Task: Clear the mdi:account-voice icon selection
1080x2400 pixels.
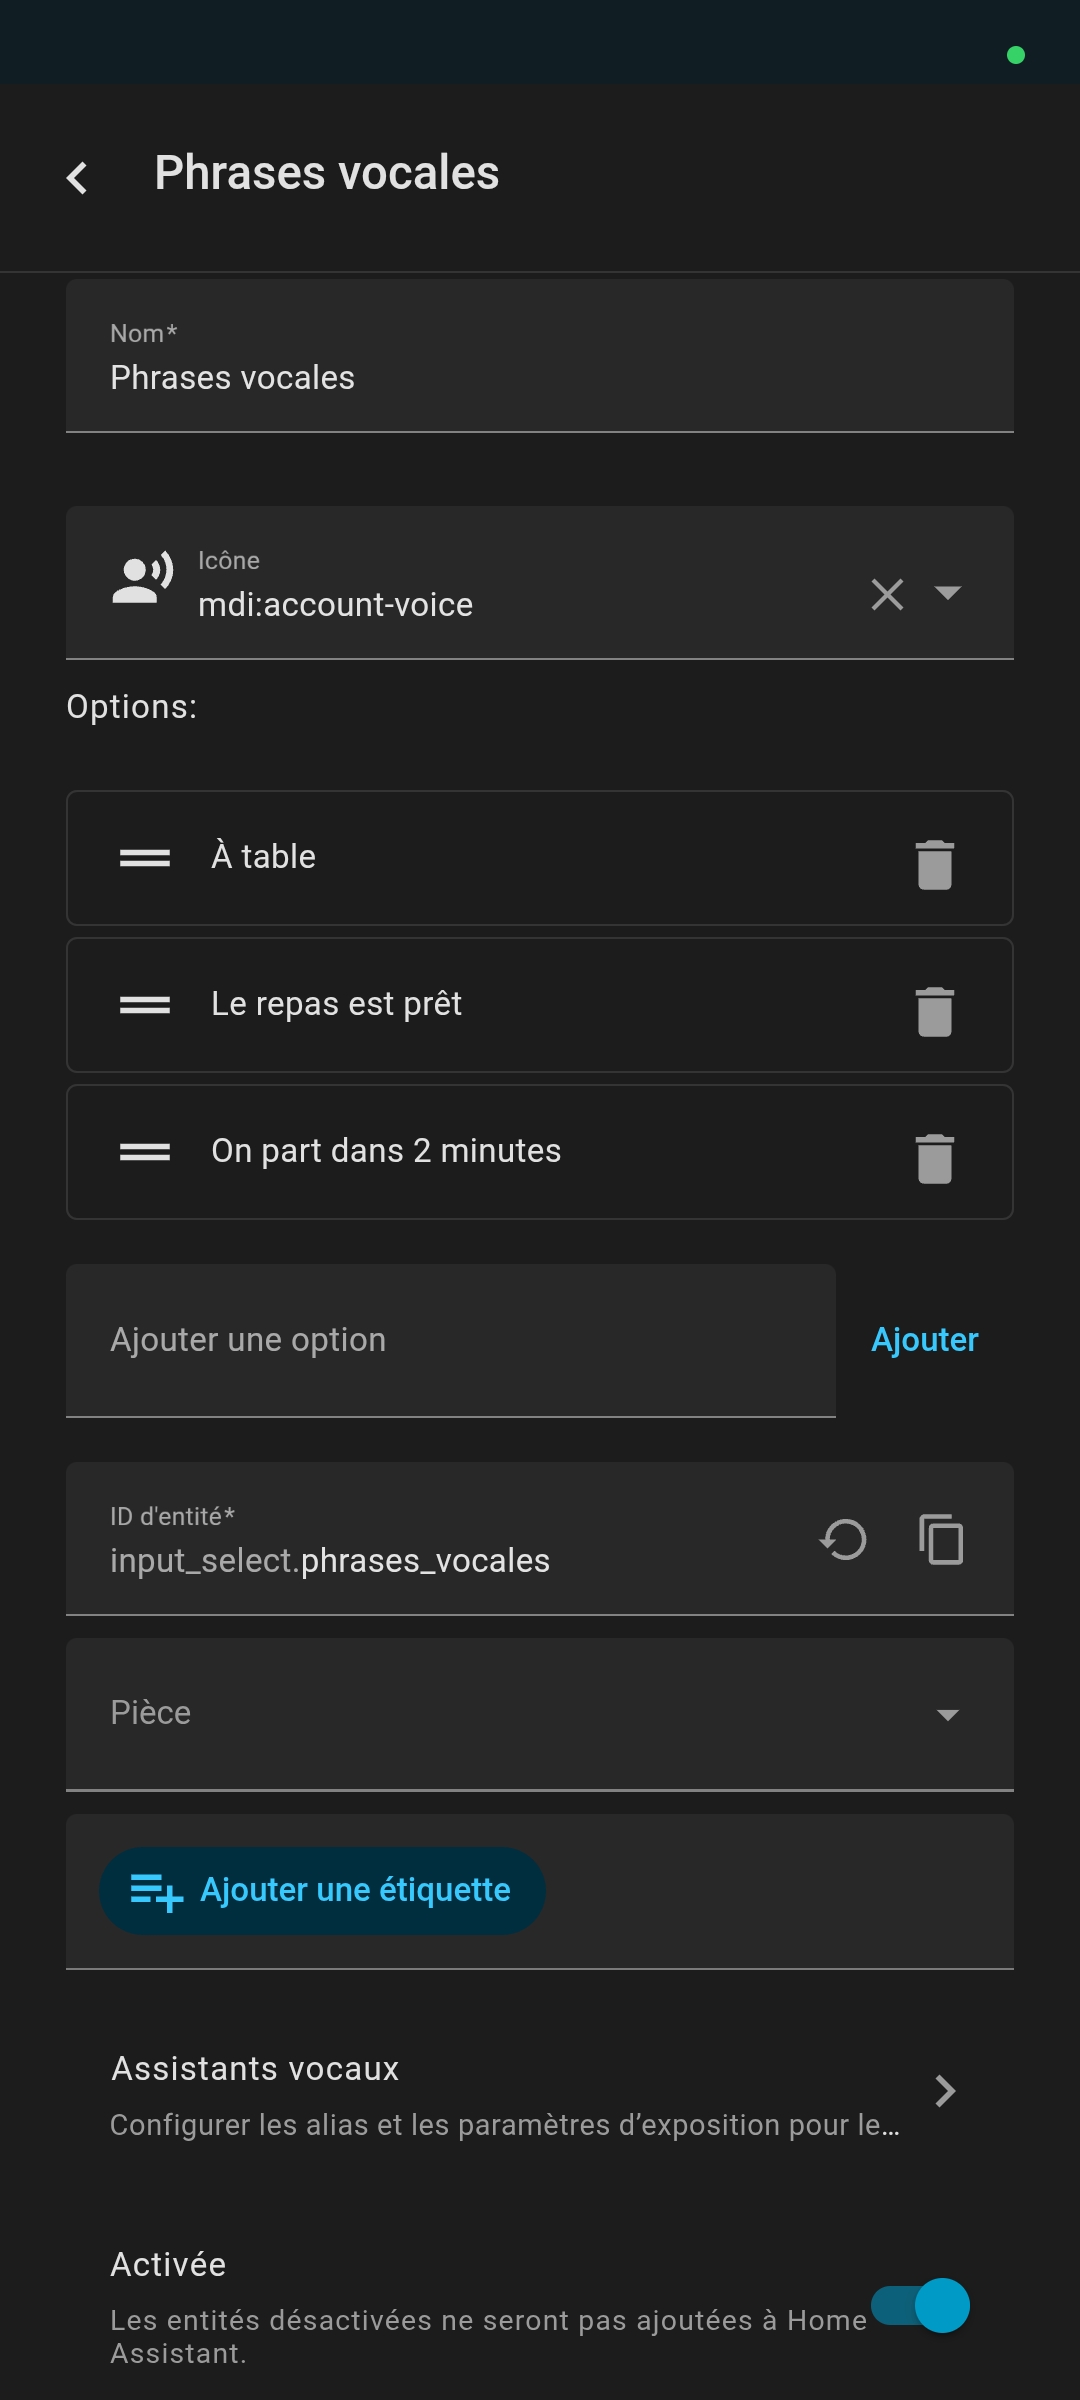Action: [x=887, y=594]
